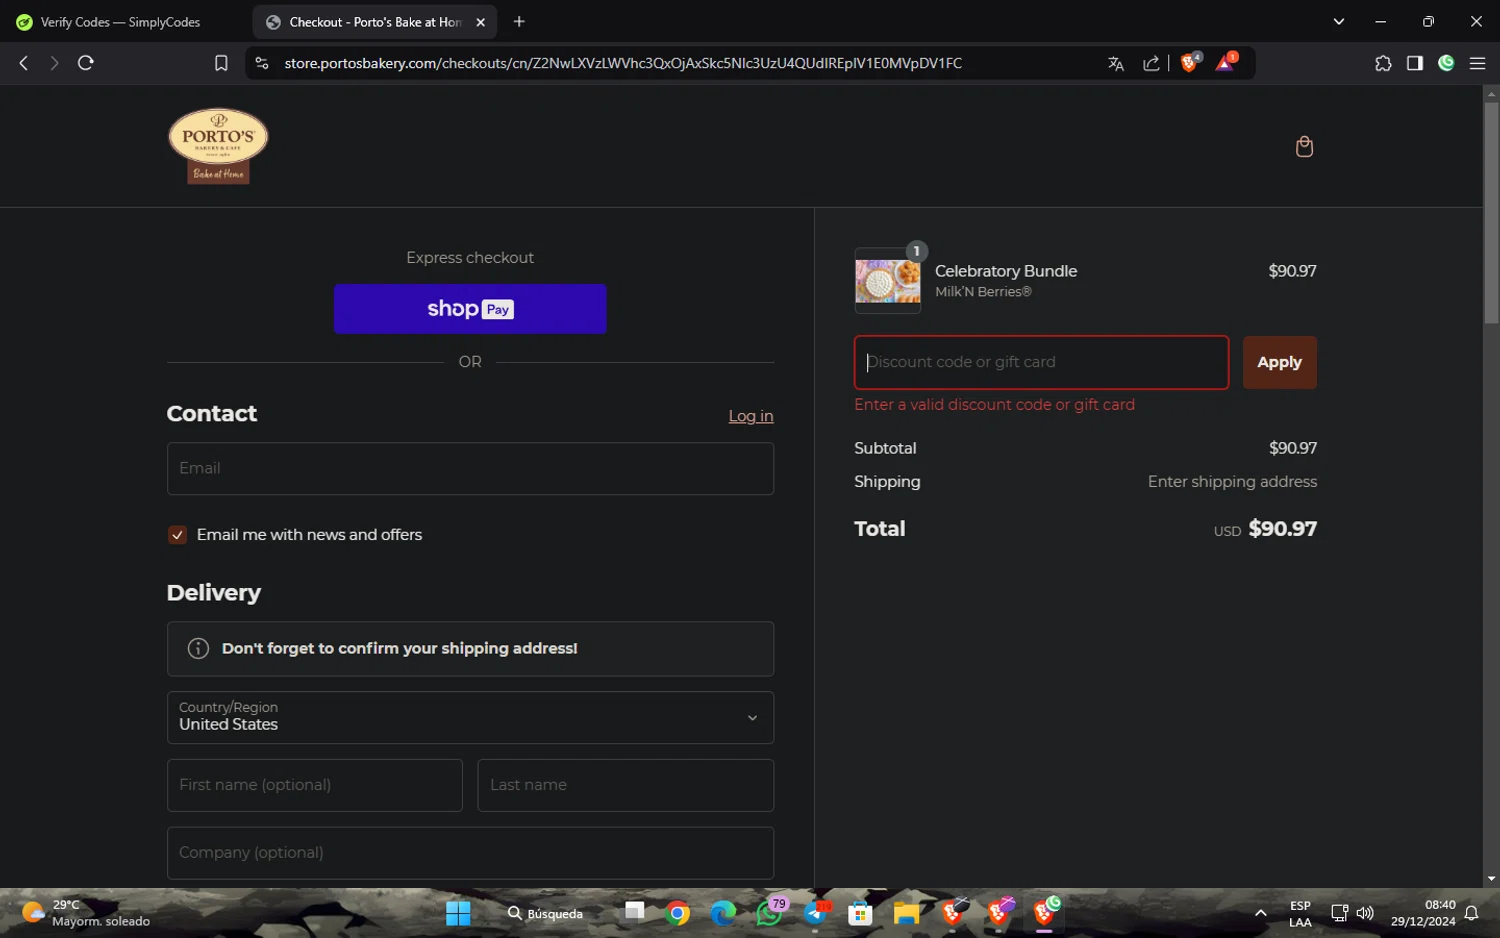
Task: Click the First name (optional) field
Action: click(x=315, y=785)
